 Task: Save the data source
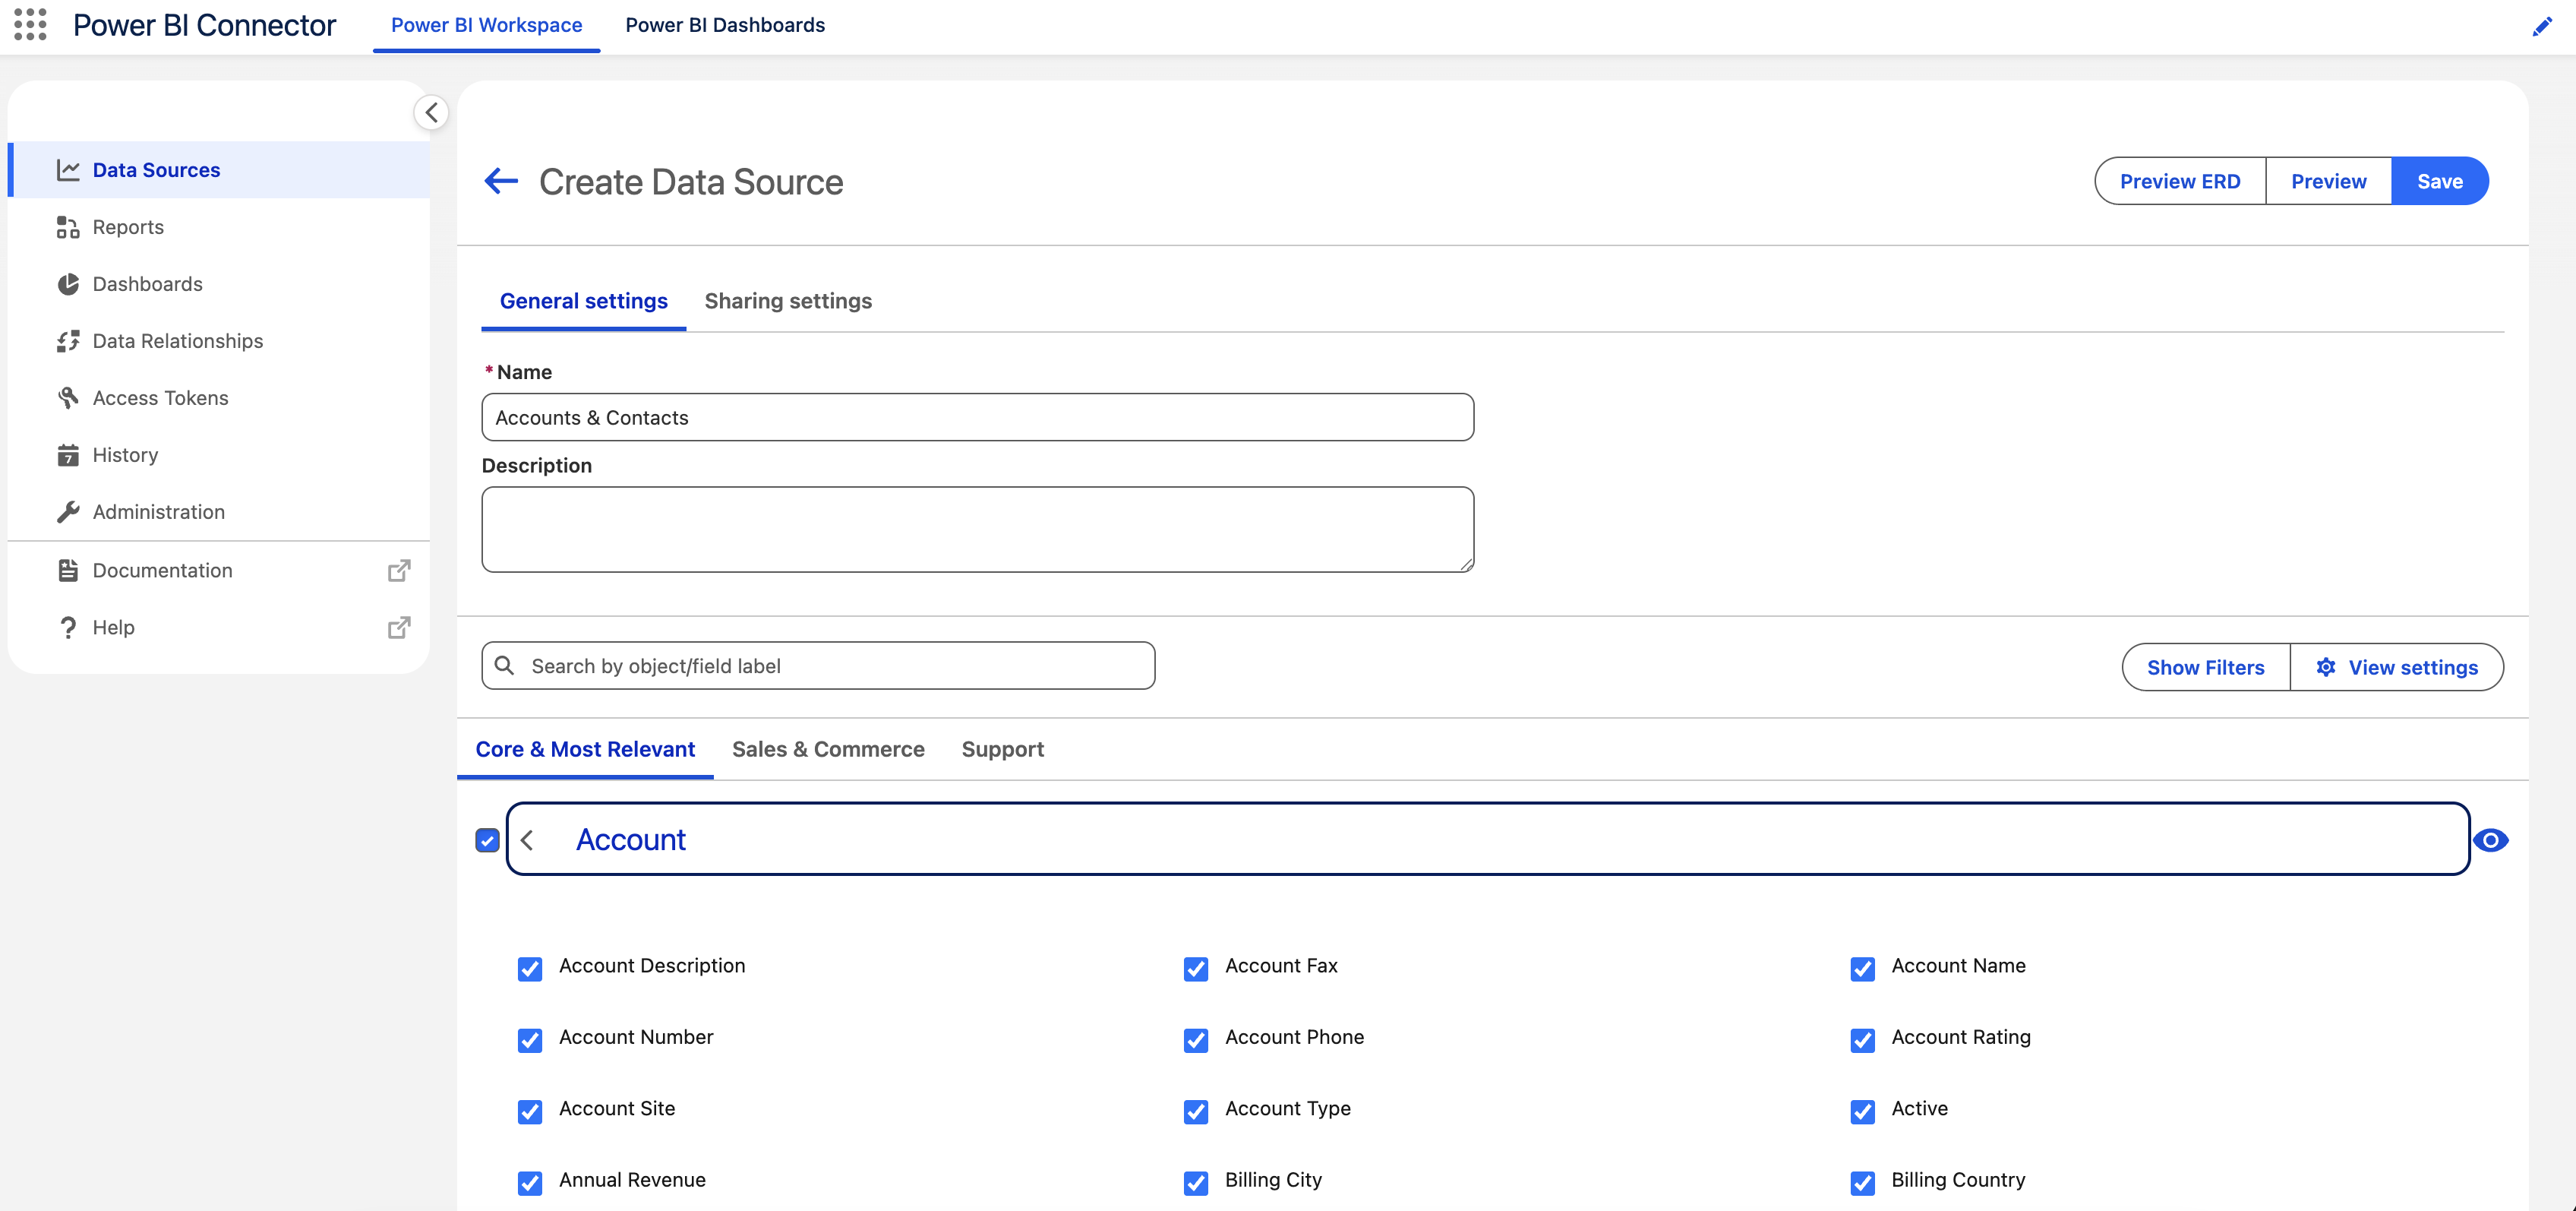coord(2439,181)
